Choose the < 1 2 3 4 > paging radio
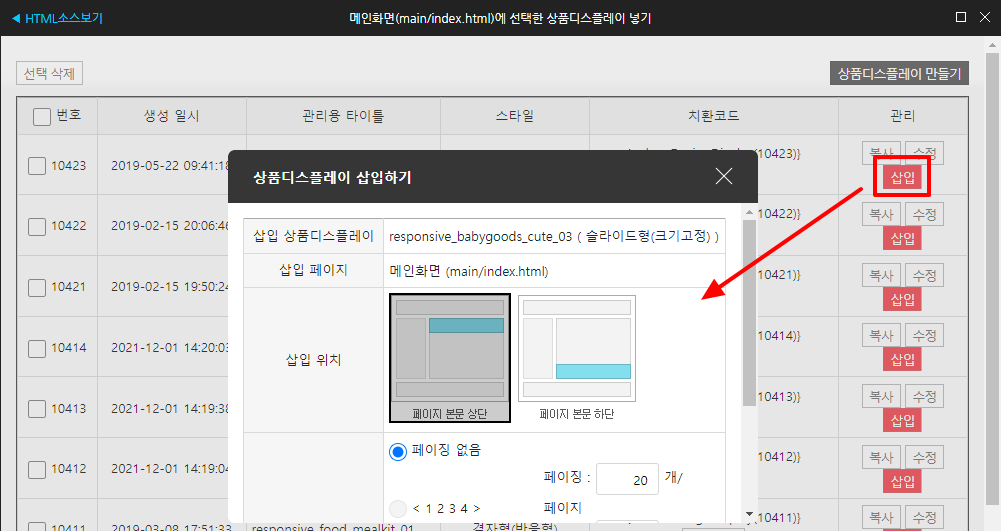The width and height of the screenshot is (1001, 531). coord(398,509)
